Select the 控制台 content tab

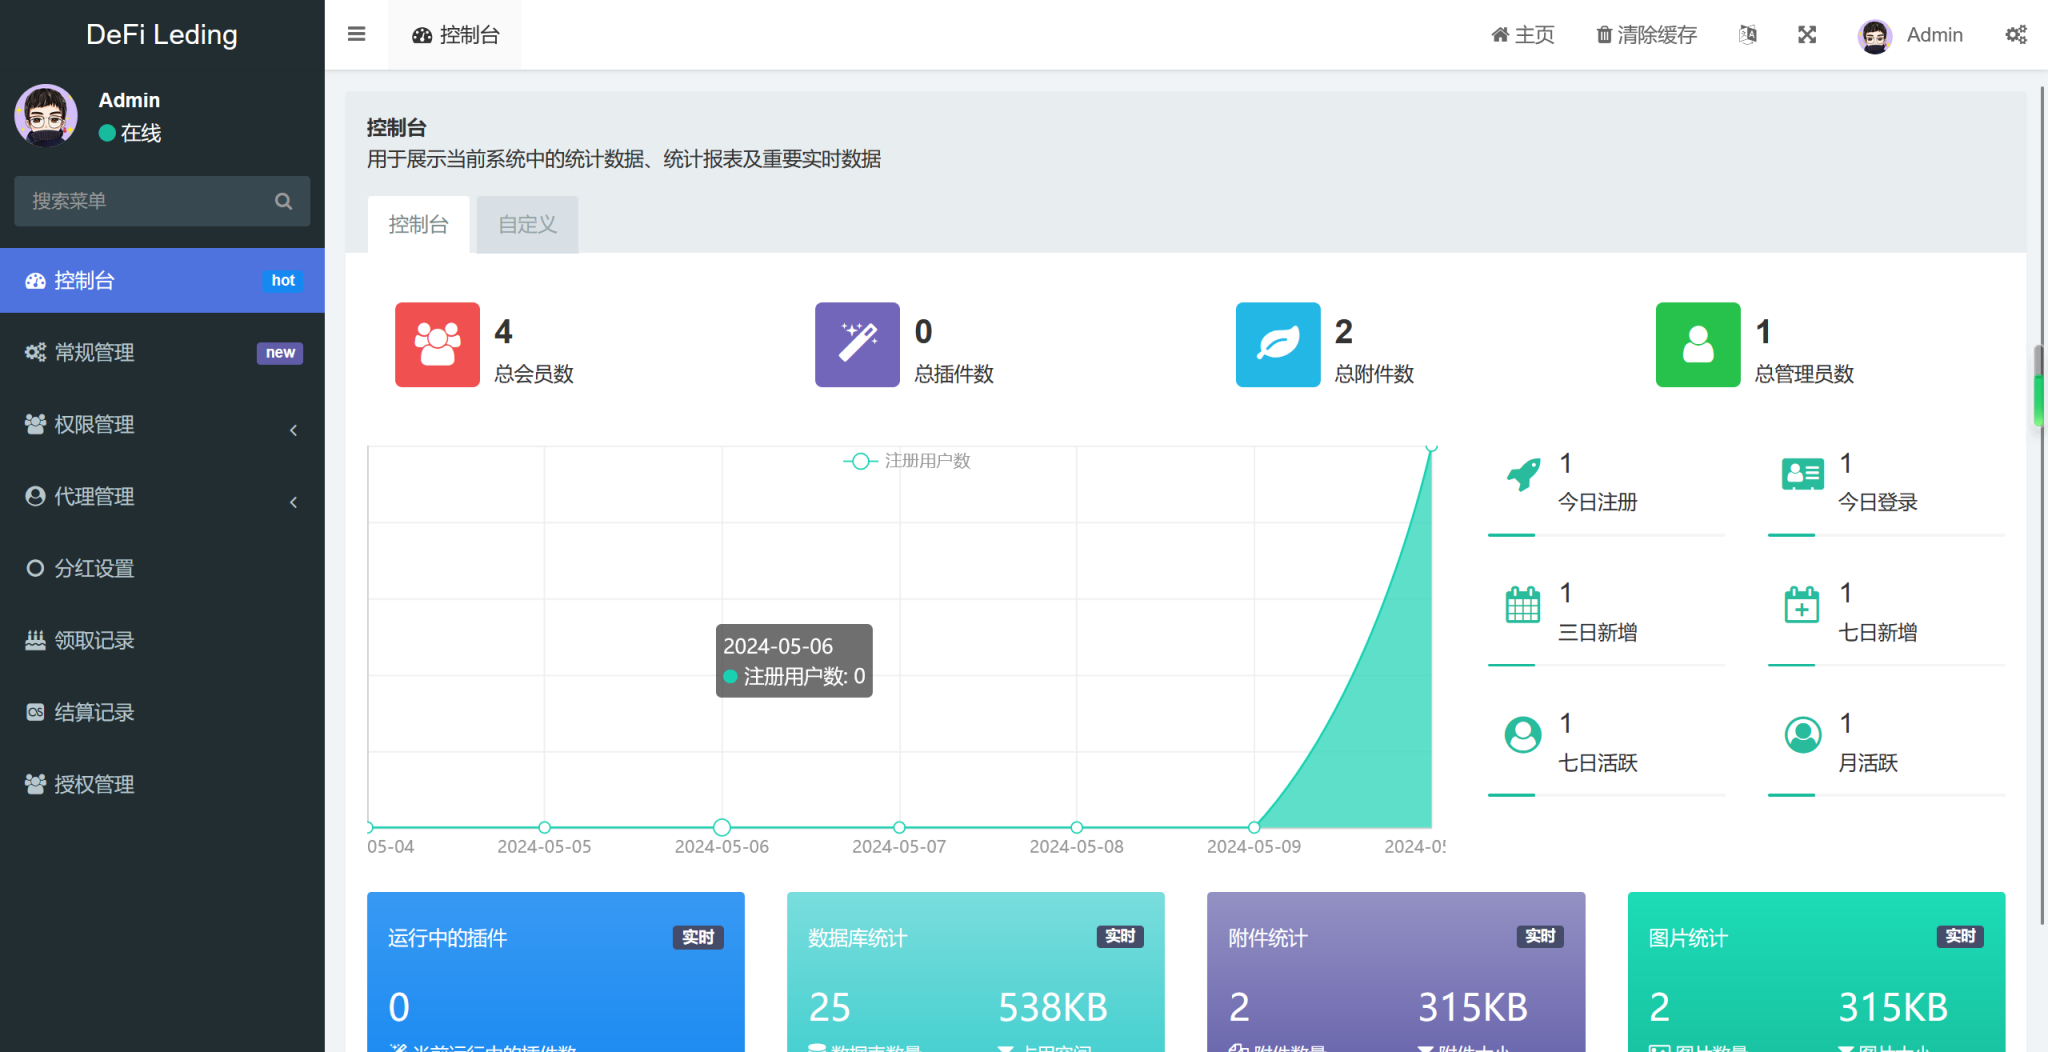(x=418, y=224)
